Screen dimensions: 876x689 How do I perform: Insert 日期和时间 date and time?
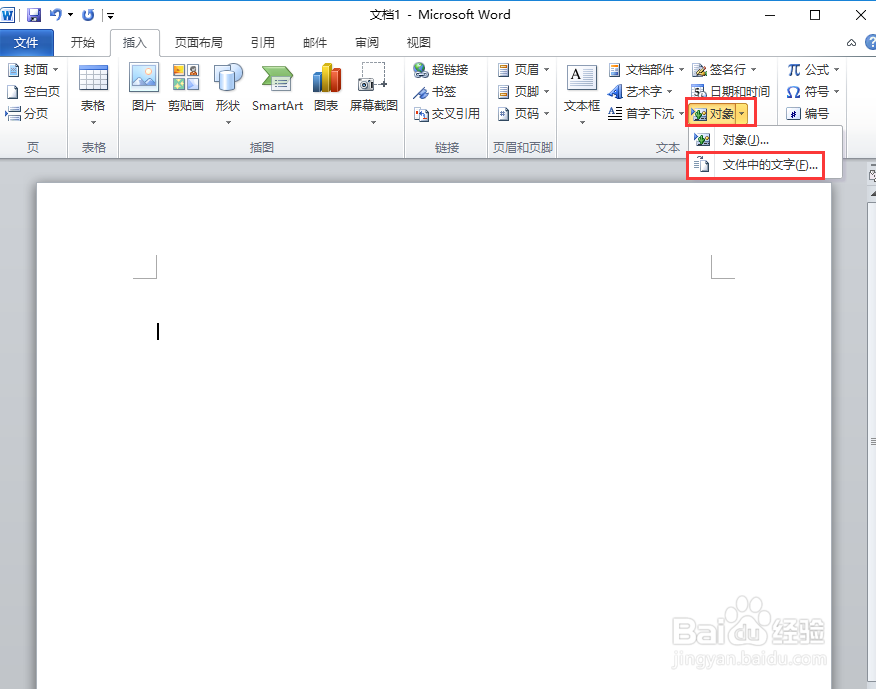730,92
